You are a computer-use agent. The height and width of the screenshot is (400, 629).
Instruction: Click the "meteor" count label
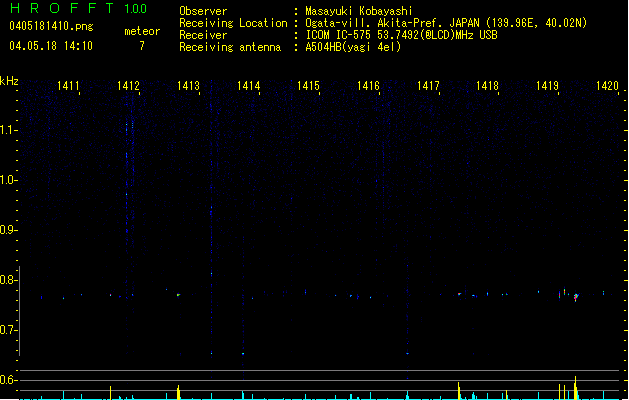point(142,31)
